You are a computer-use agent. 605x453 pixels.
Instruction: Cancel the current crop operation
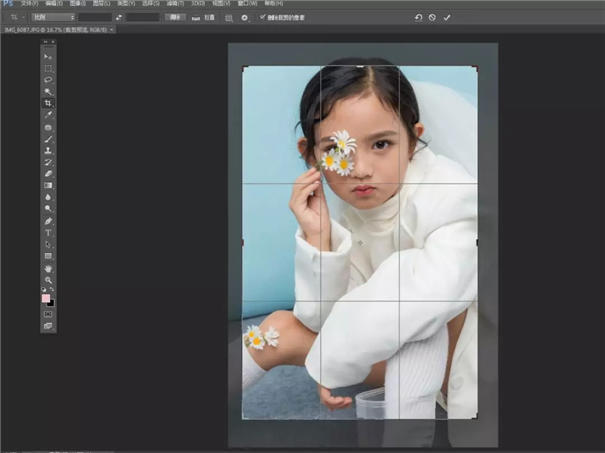coord(432,17)
